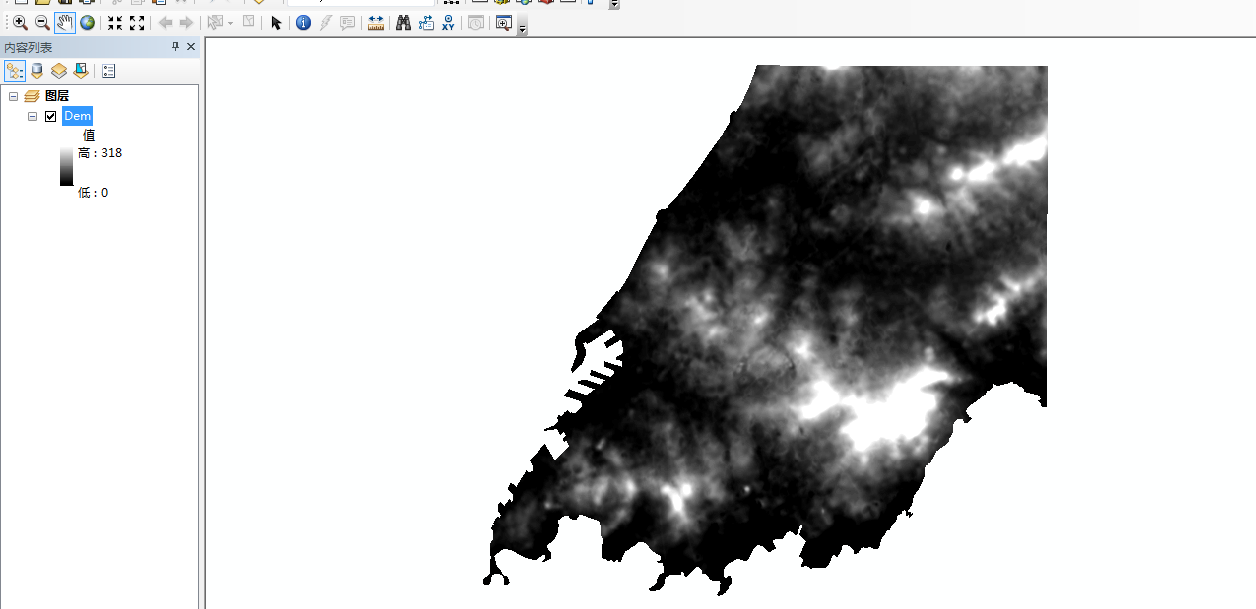1256x609 pixels.
Task: Open the Go To XY tool
Action: point(448,22)
